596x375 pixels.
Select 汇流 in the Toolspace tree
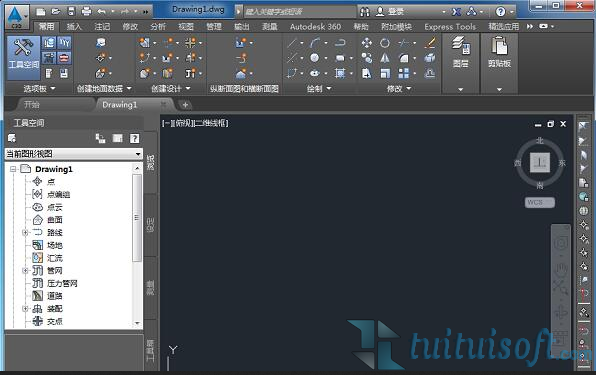[55, 258]
